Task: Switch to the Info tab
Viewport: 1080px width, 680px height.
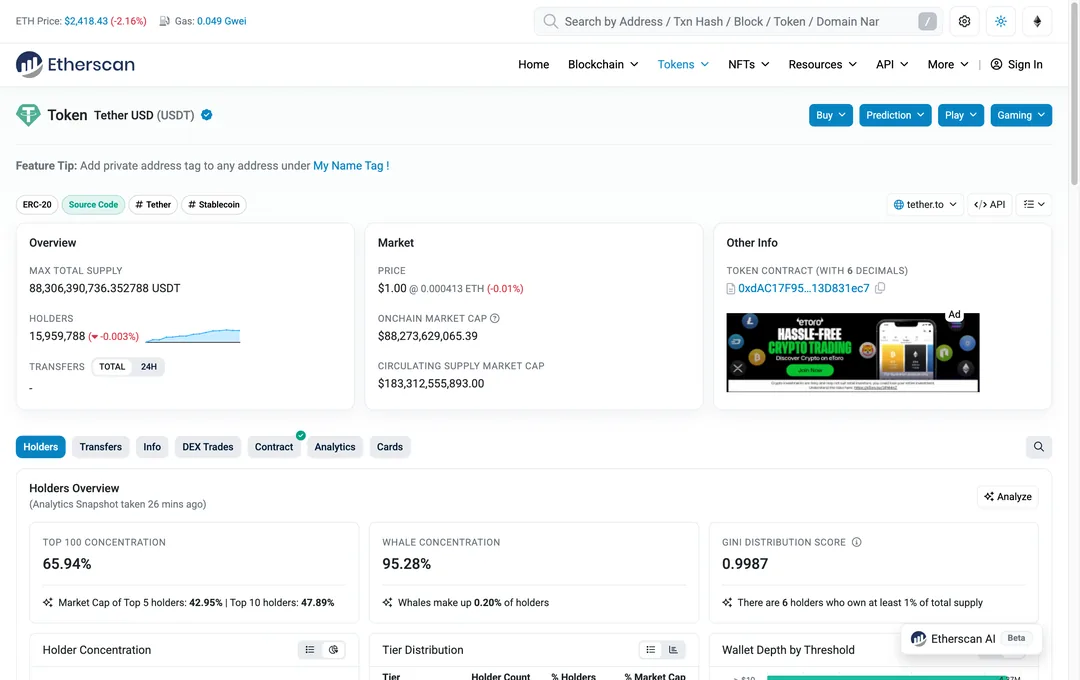Action: (152, 446)
